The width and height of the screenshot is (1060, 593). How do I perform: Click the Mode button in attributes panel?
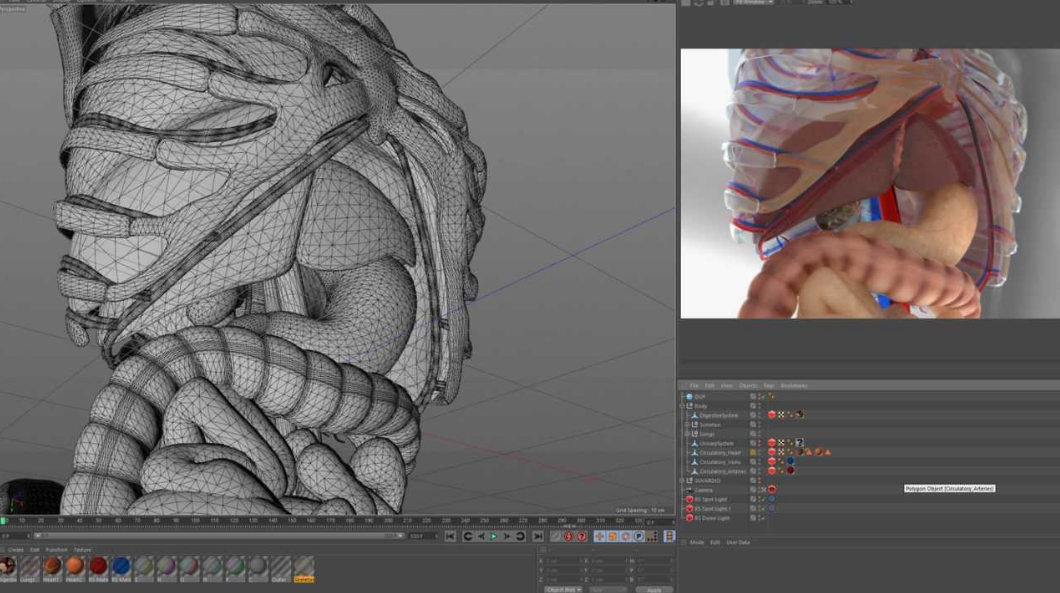pos(696,543)
